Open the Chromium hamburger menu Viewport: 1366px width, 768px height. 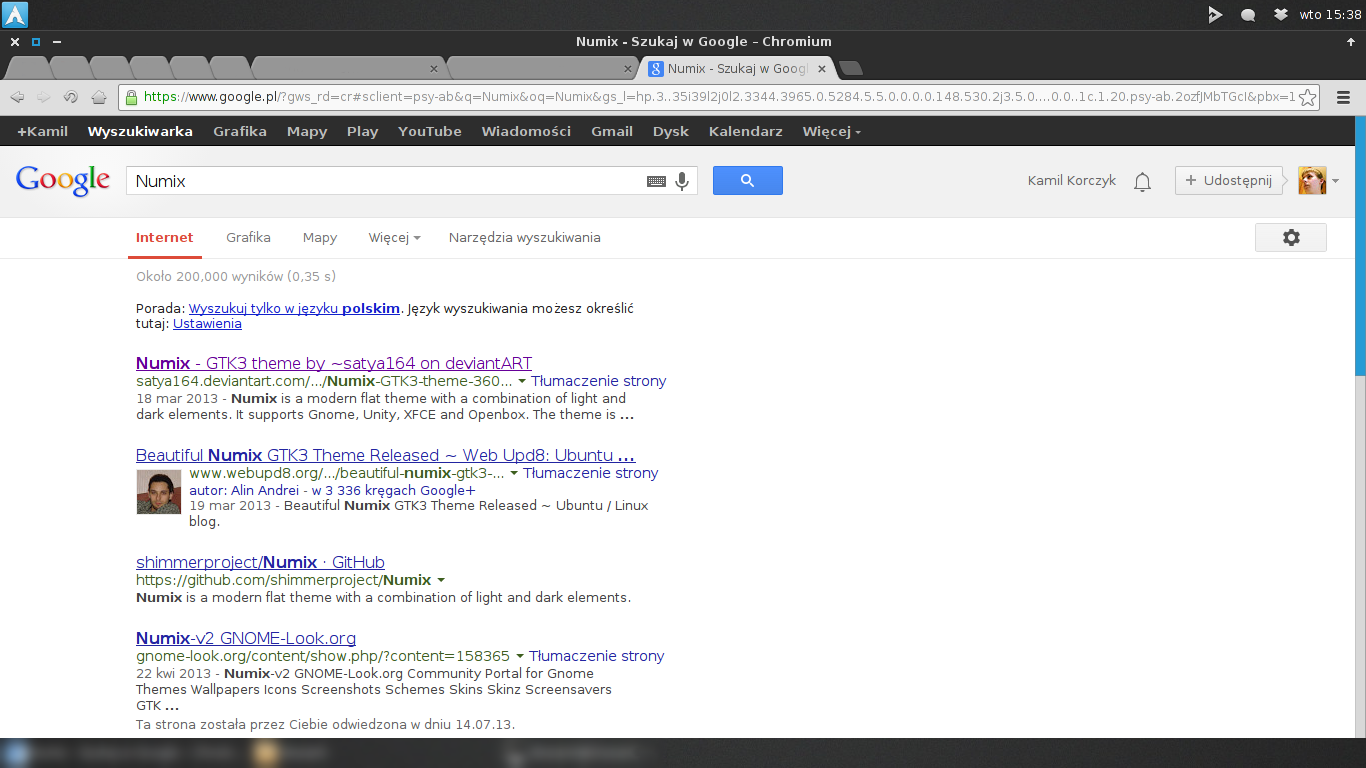click(x=1343, y=97)
